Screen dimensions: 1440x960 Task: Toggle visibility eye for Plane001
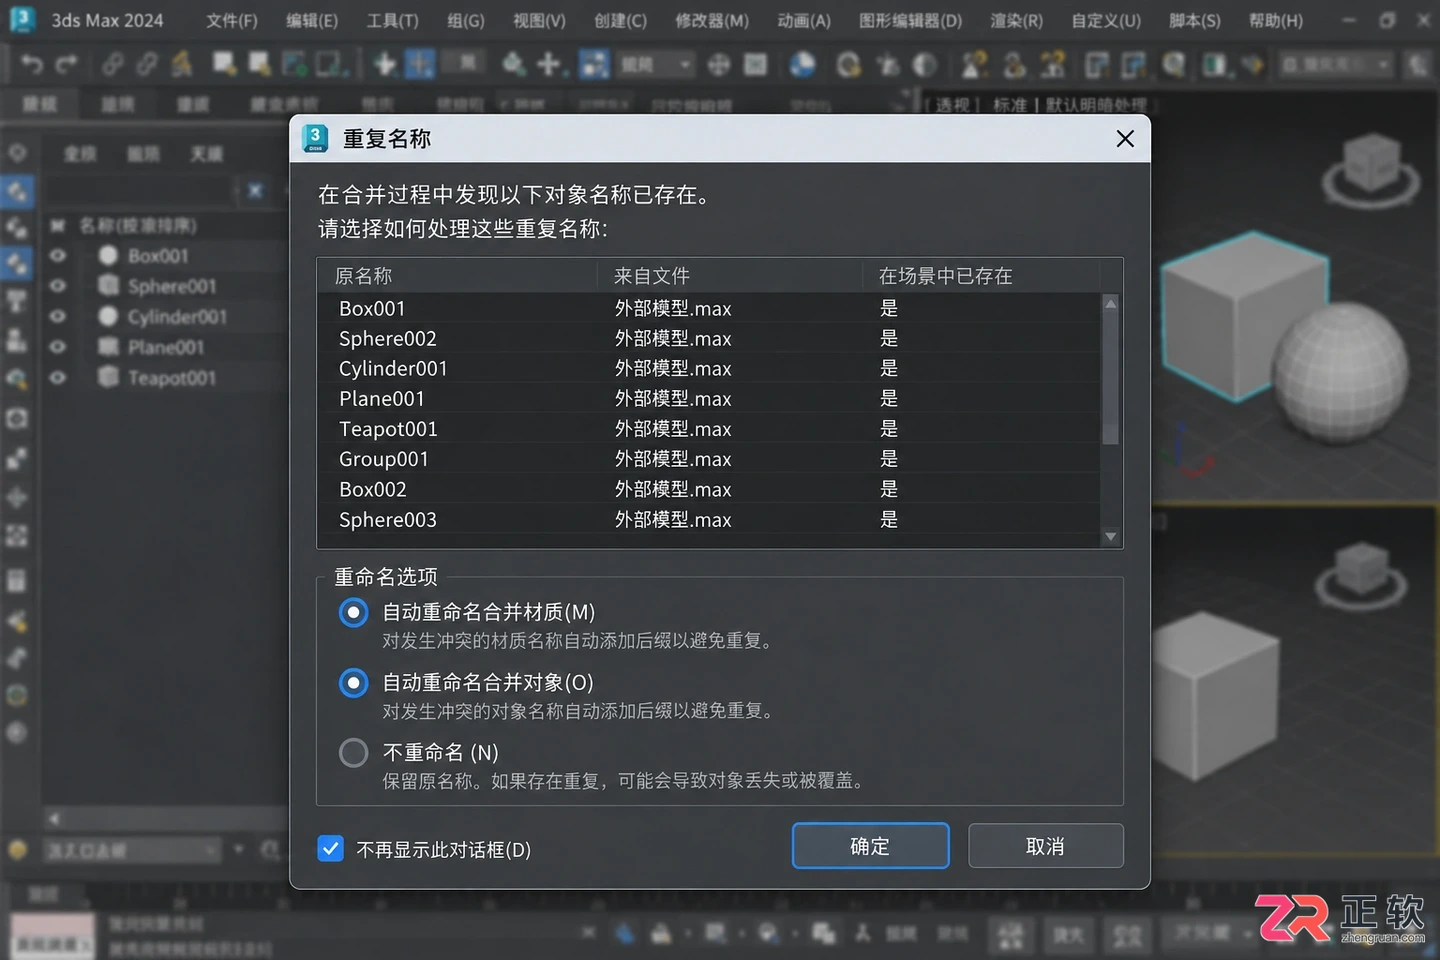58,347
